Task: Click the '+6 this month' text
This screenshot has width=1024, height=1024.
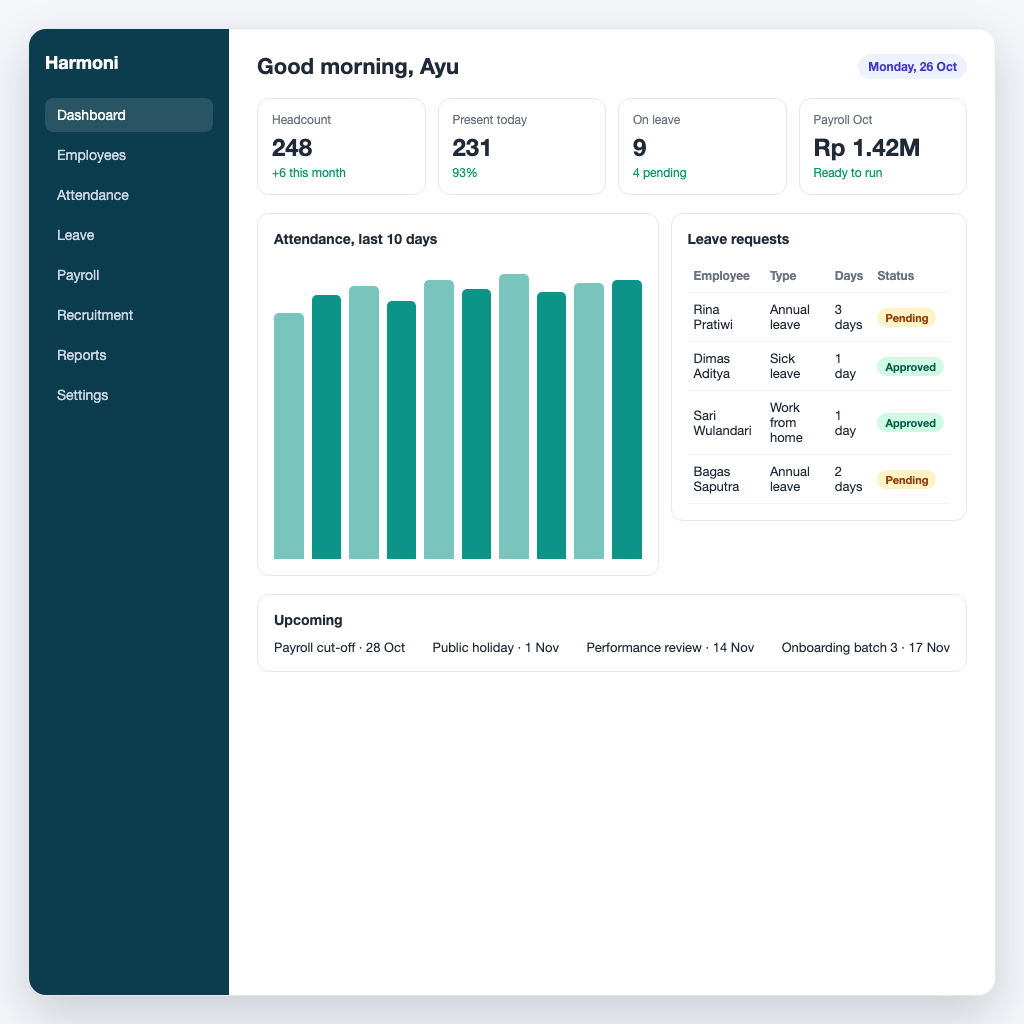Action: click(309, 173)
